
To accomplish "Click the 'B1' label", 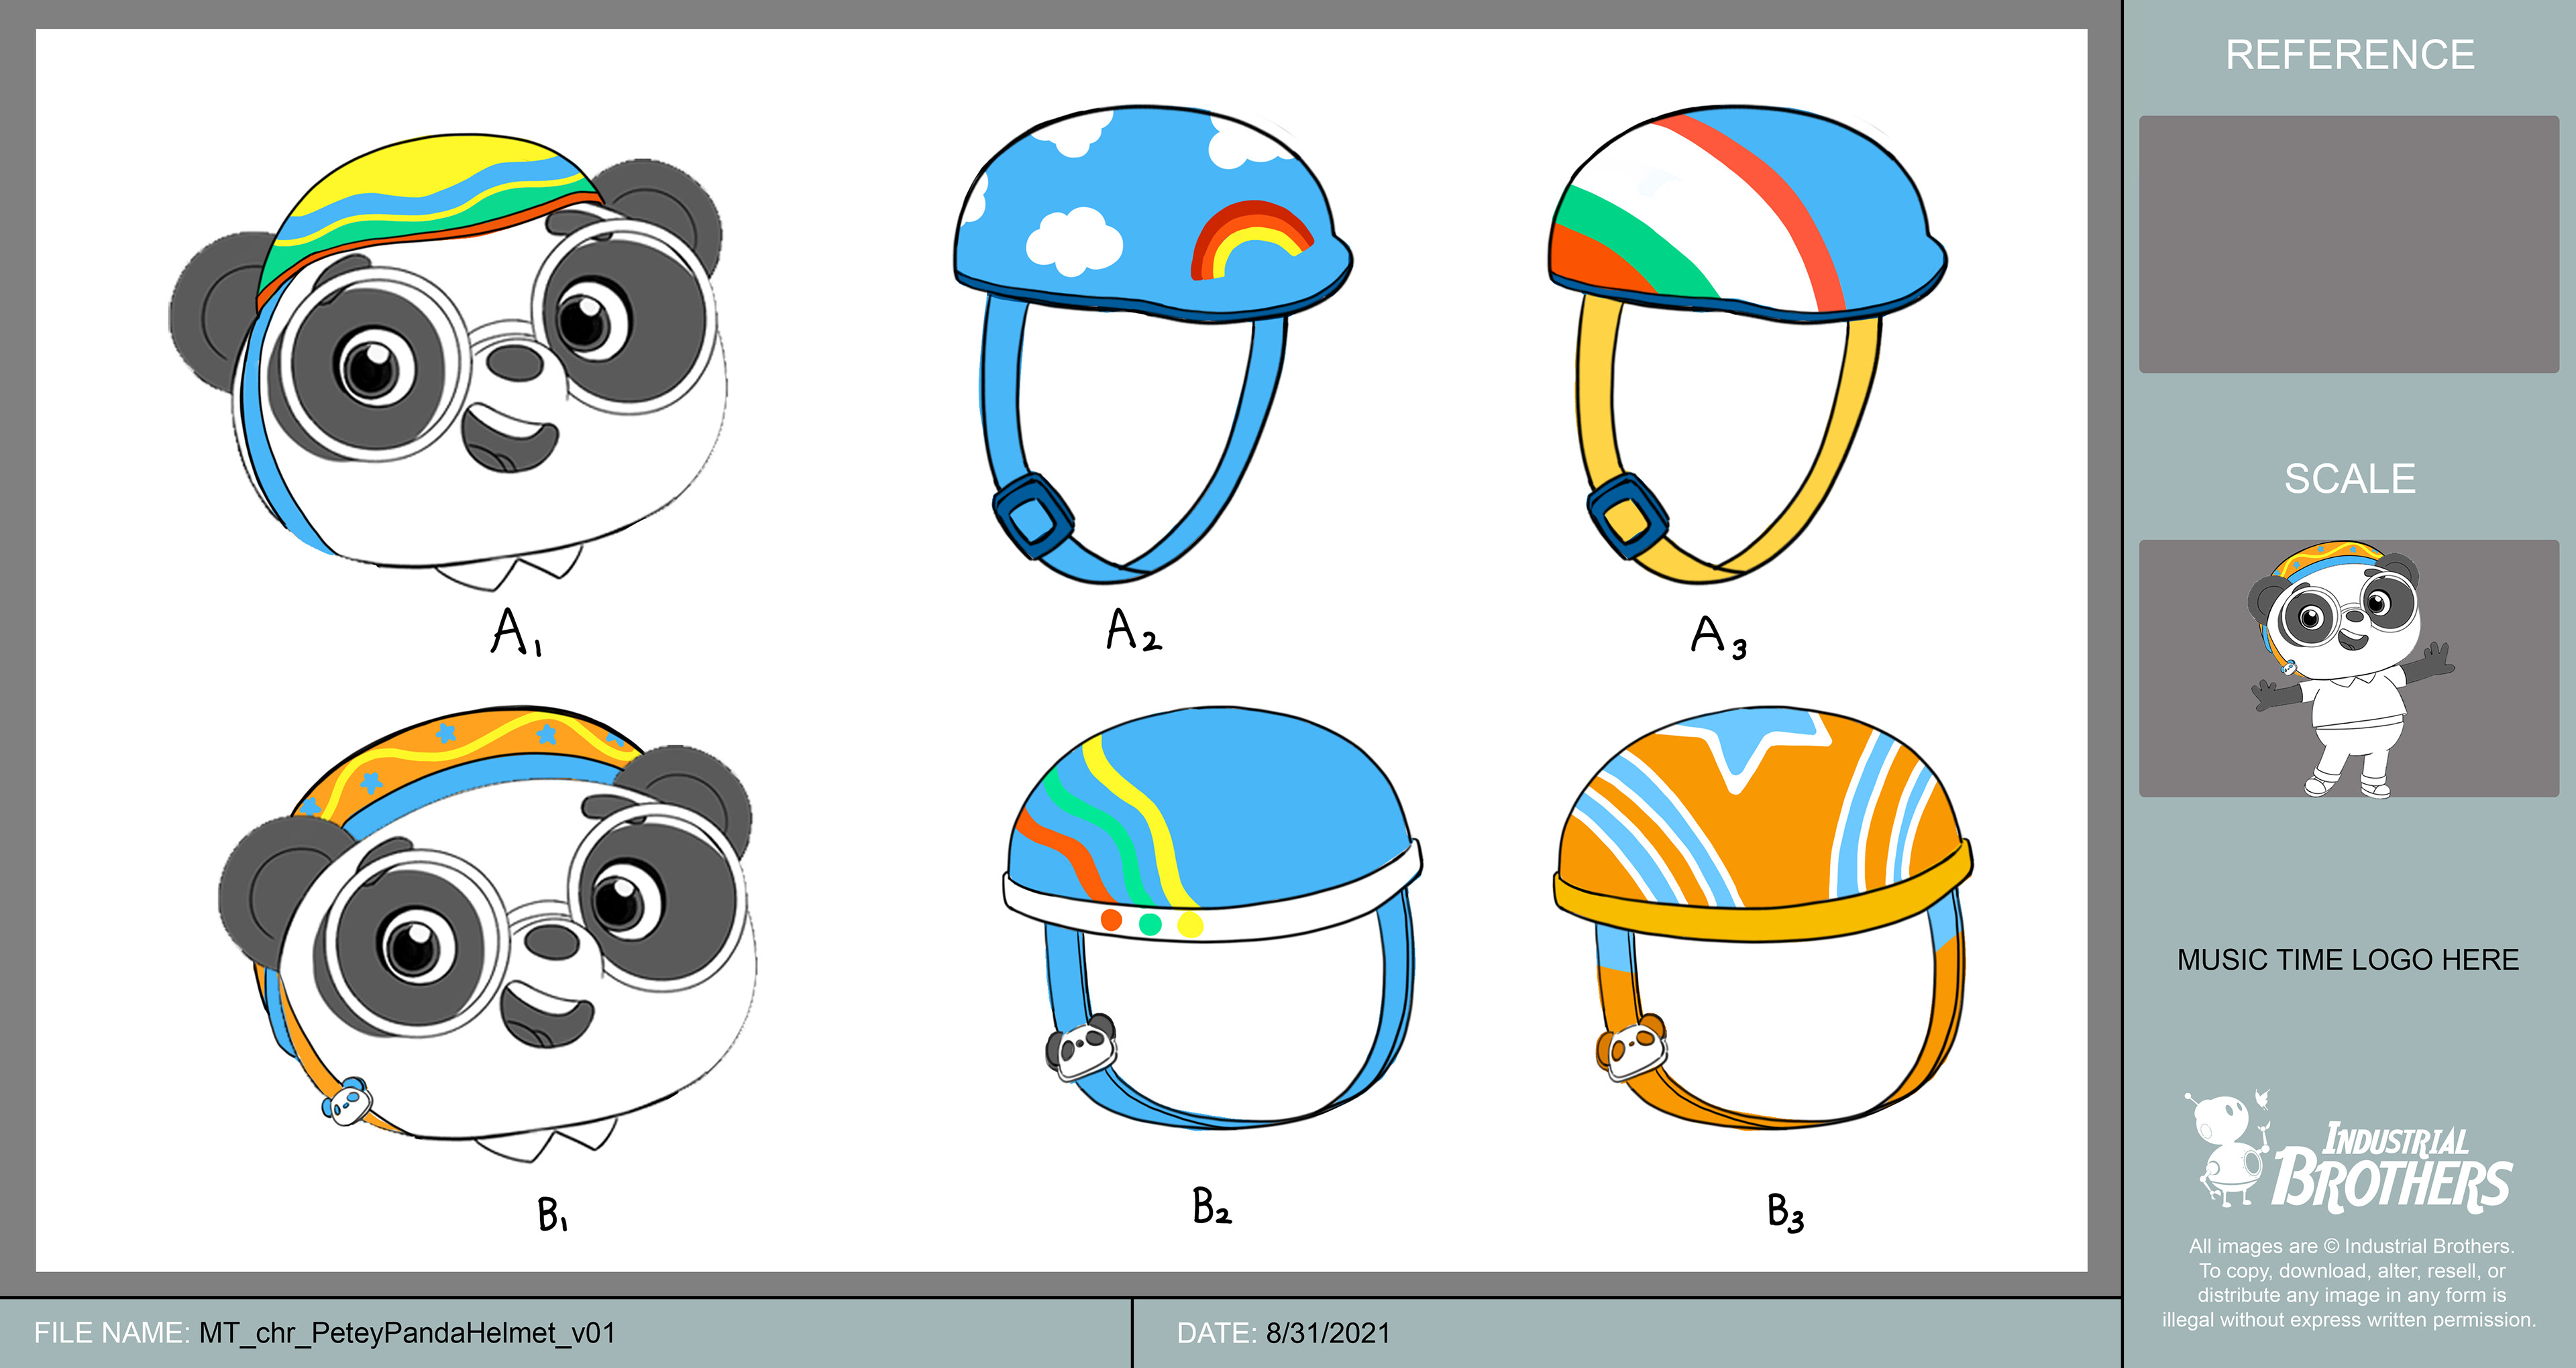I will pyautogui.click(x=553, y=1214).
